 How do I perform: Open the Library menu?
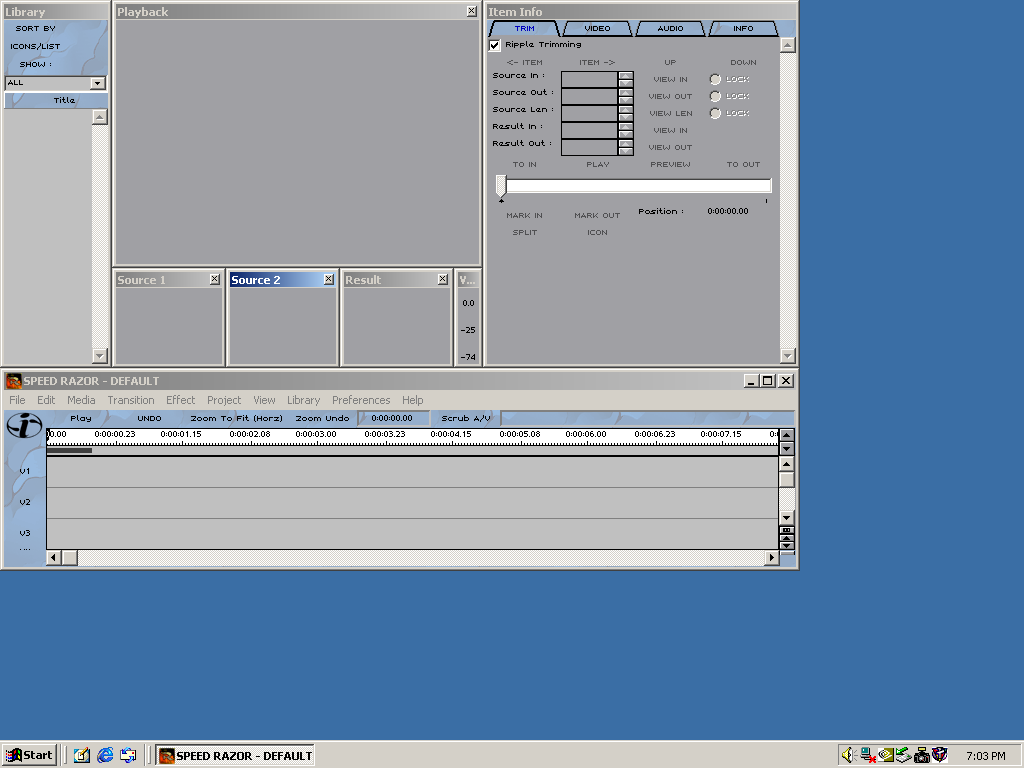coord(303,400)
